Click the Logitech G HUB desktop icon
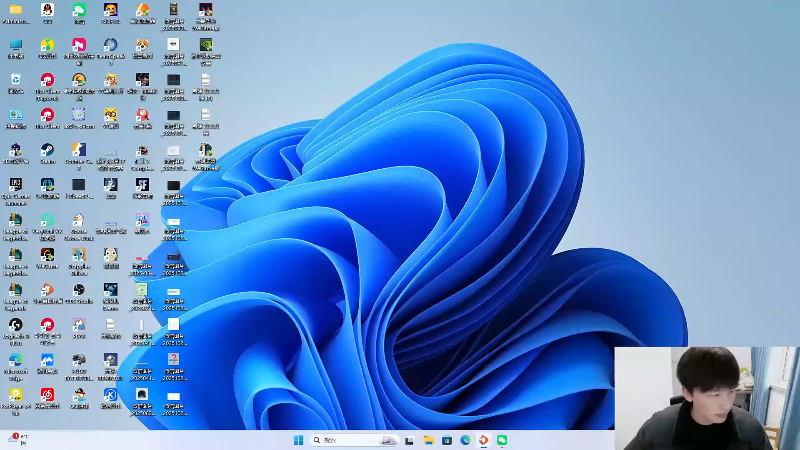Image resolution: width=800 pixels, height=450 pixels. coord(15,325)
